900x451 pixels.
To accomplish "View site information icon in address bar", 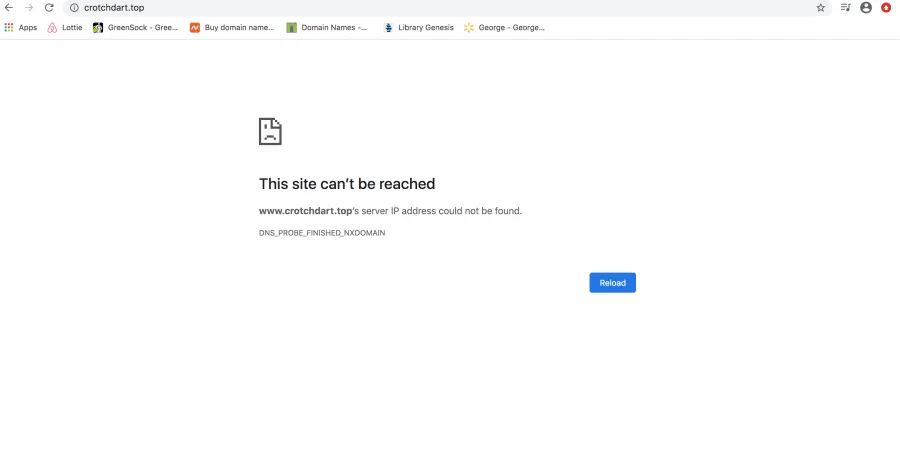I will (x=74, y=7).
